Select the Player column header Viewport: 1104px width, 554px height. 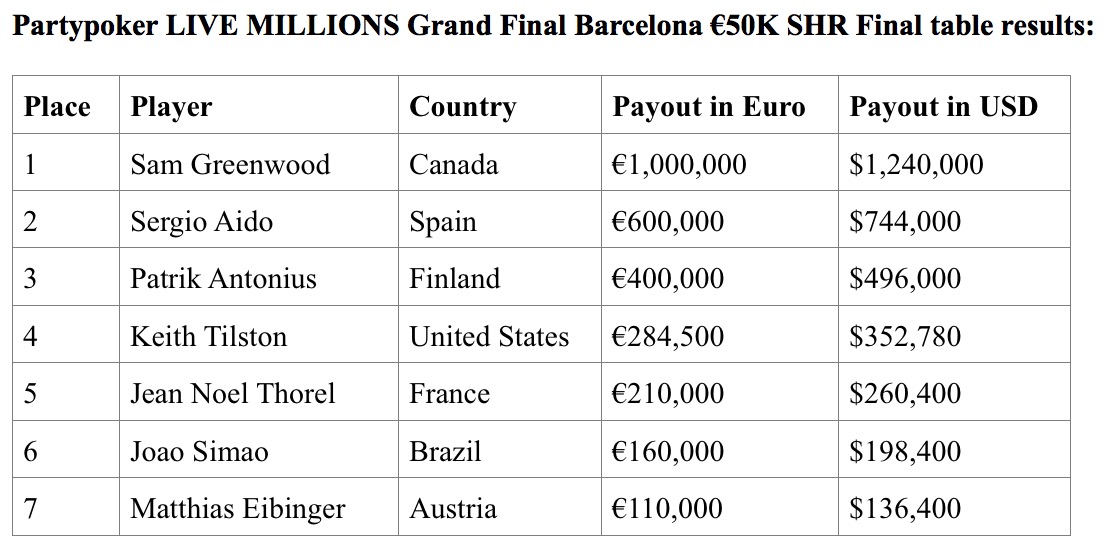[258, 106]
